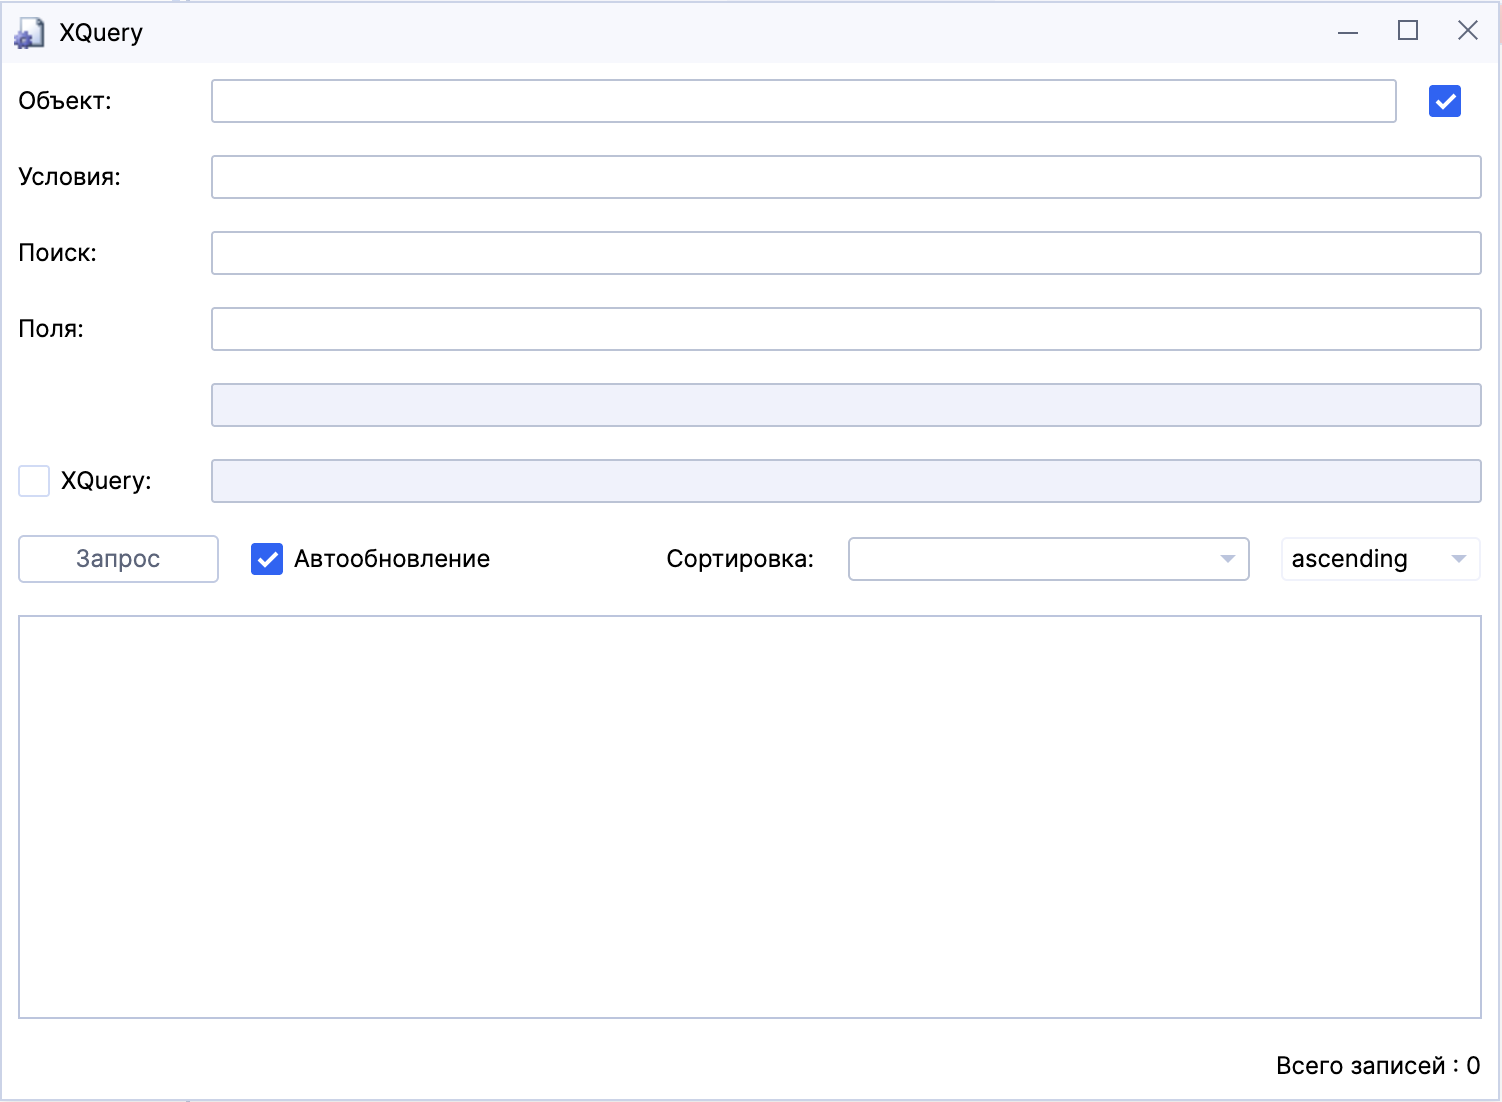Minimize the XQuery window
The image size is (1502, 1102).
pos(1348,32)
